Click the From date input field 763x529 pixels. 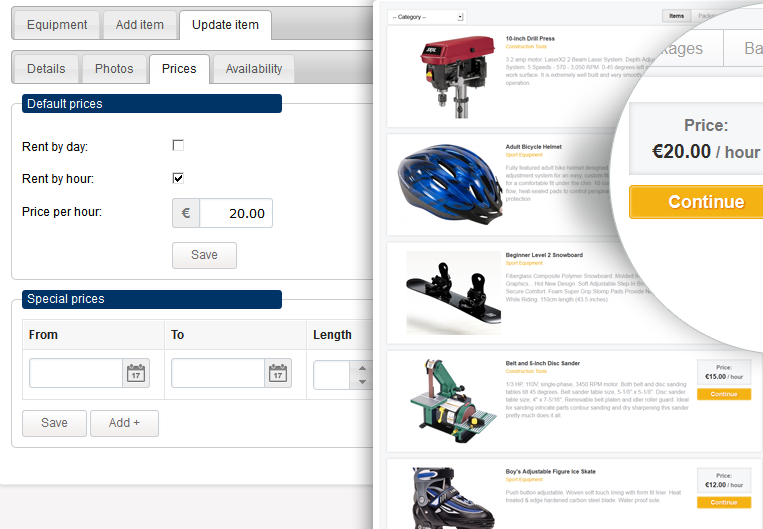pyautogui.click(x=76, y=373)
